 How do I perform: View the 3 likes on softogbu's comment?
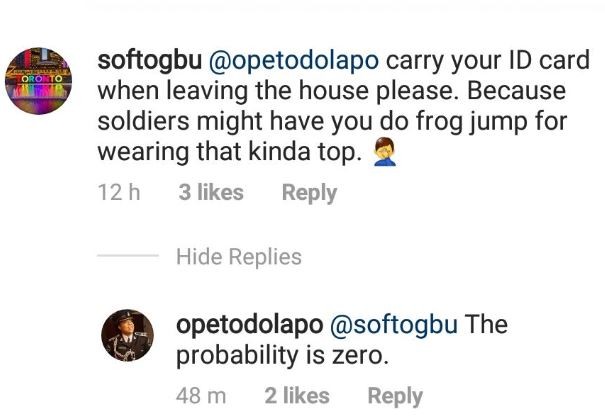(211, 193)
